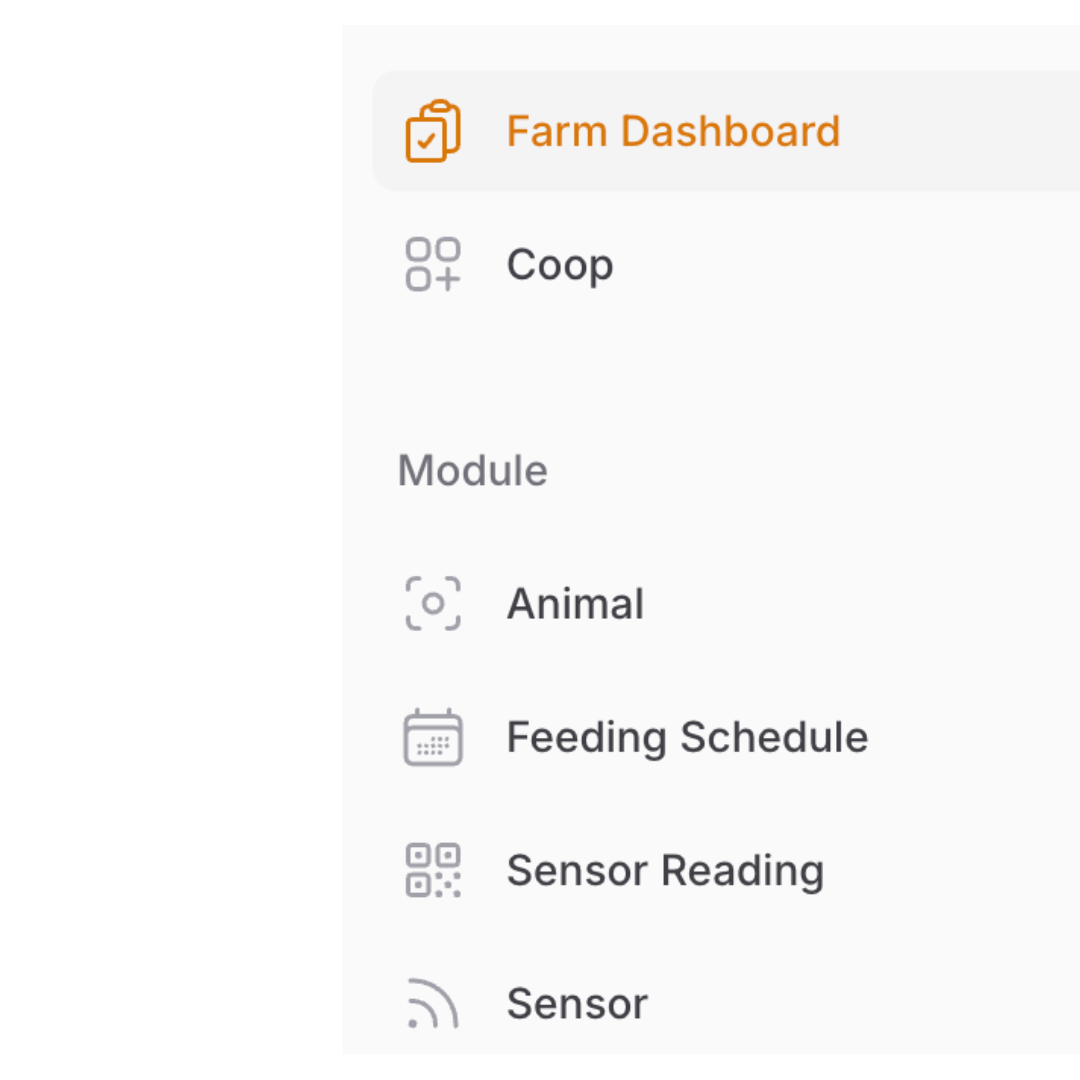This screenshot has height=1080, width=1080.
Task: Open the Farm Dashboard menu item
Action: pyautogui.click(x=672, y=131)
